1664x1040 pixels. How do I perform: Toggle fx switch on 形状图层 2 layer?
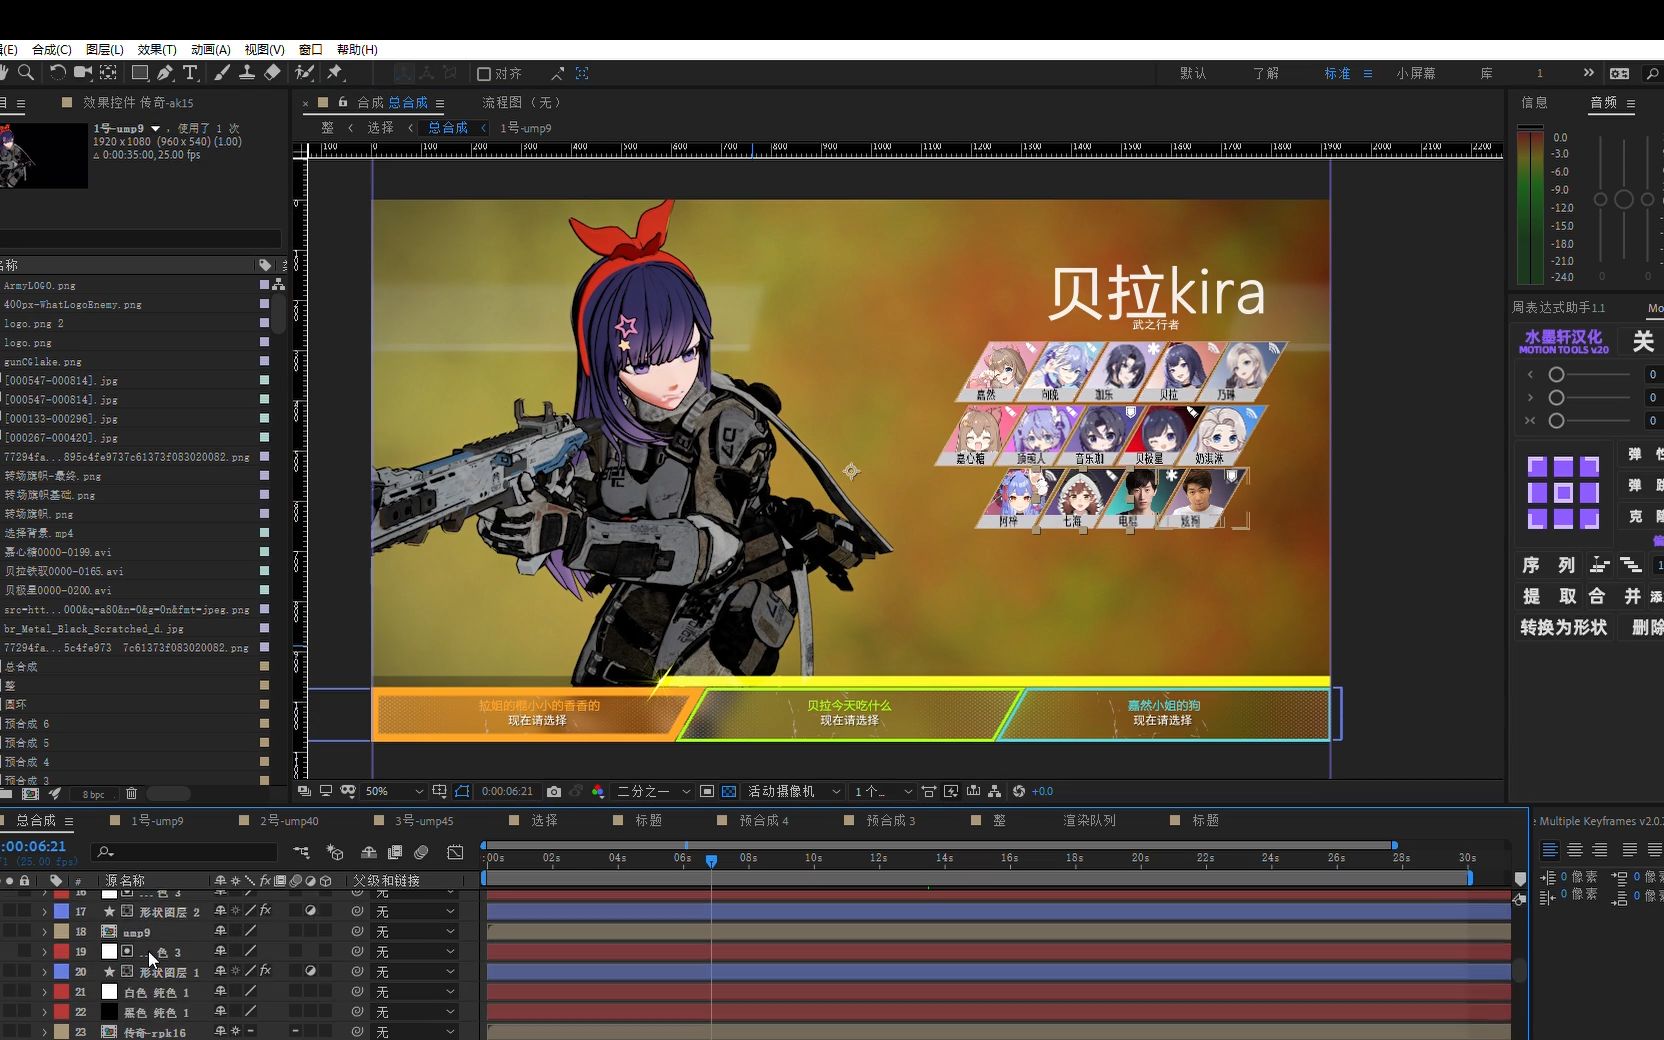[x=265, y=911]
